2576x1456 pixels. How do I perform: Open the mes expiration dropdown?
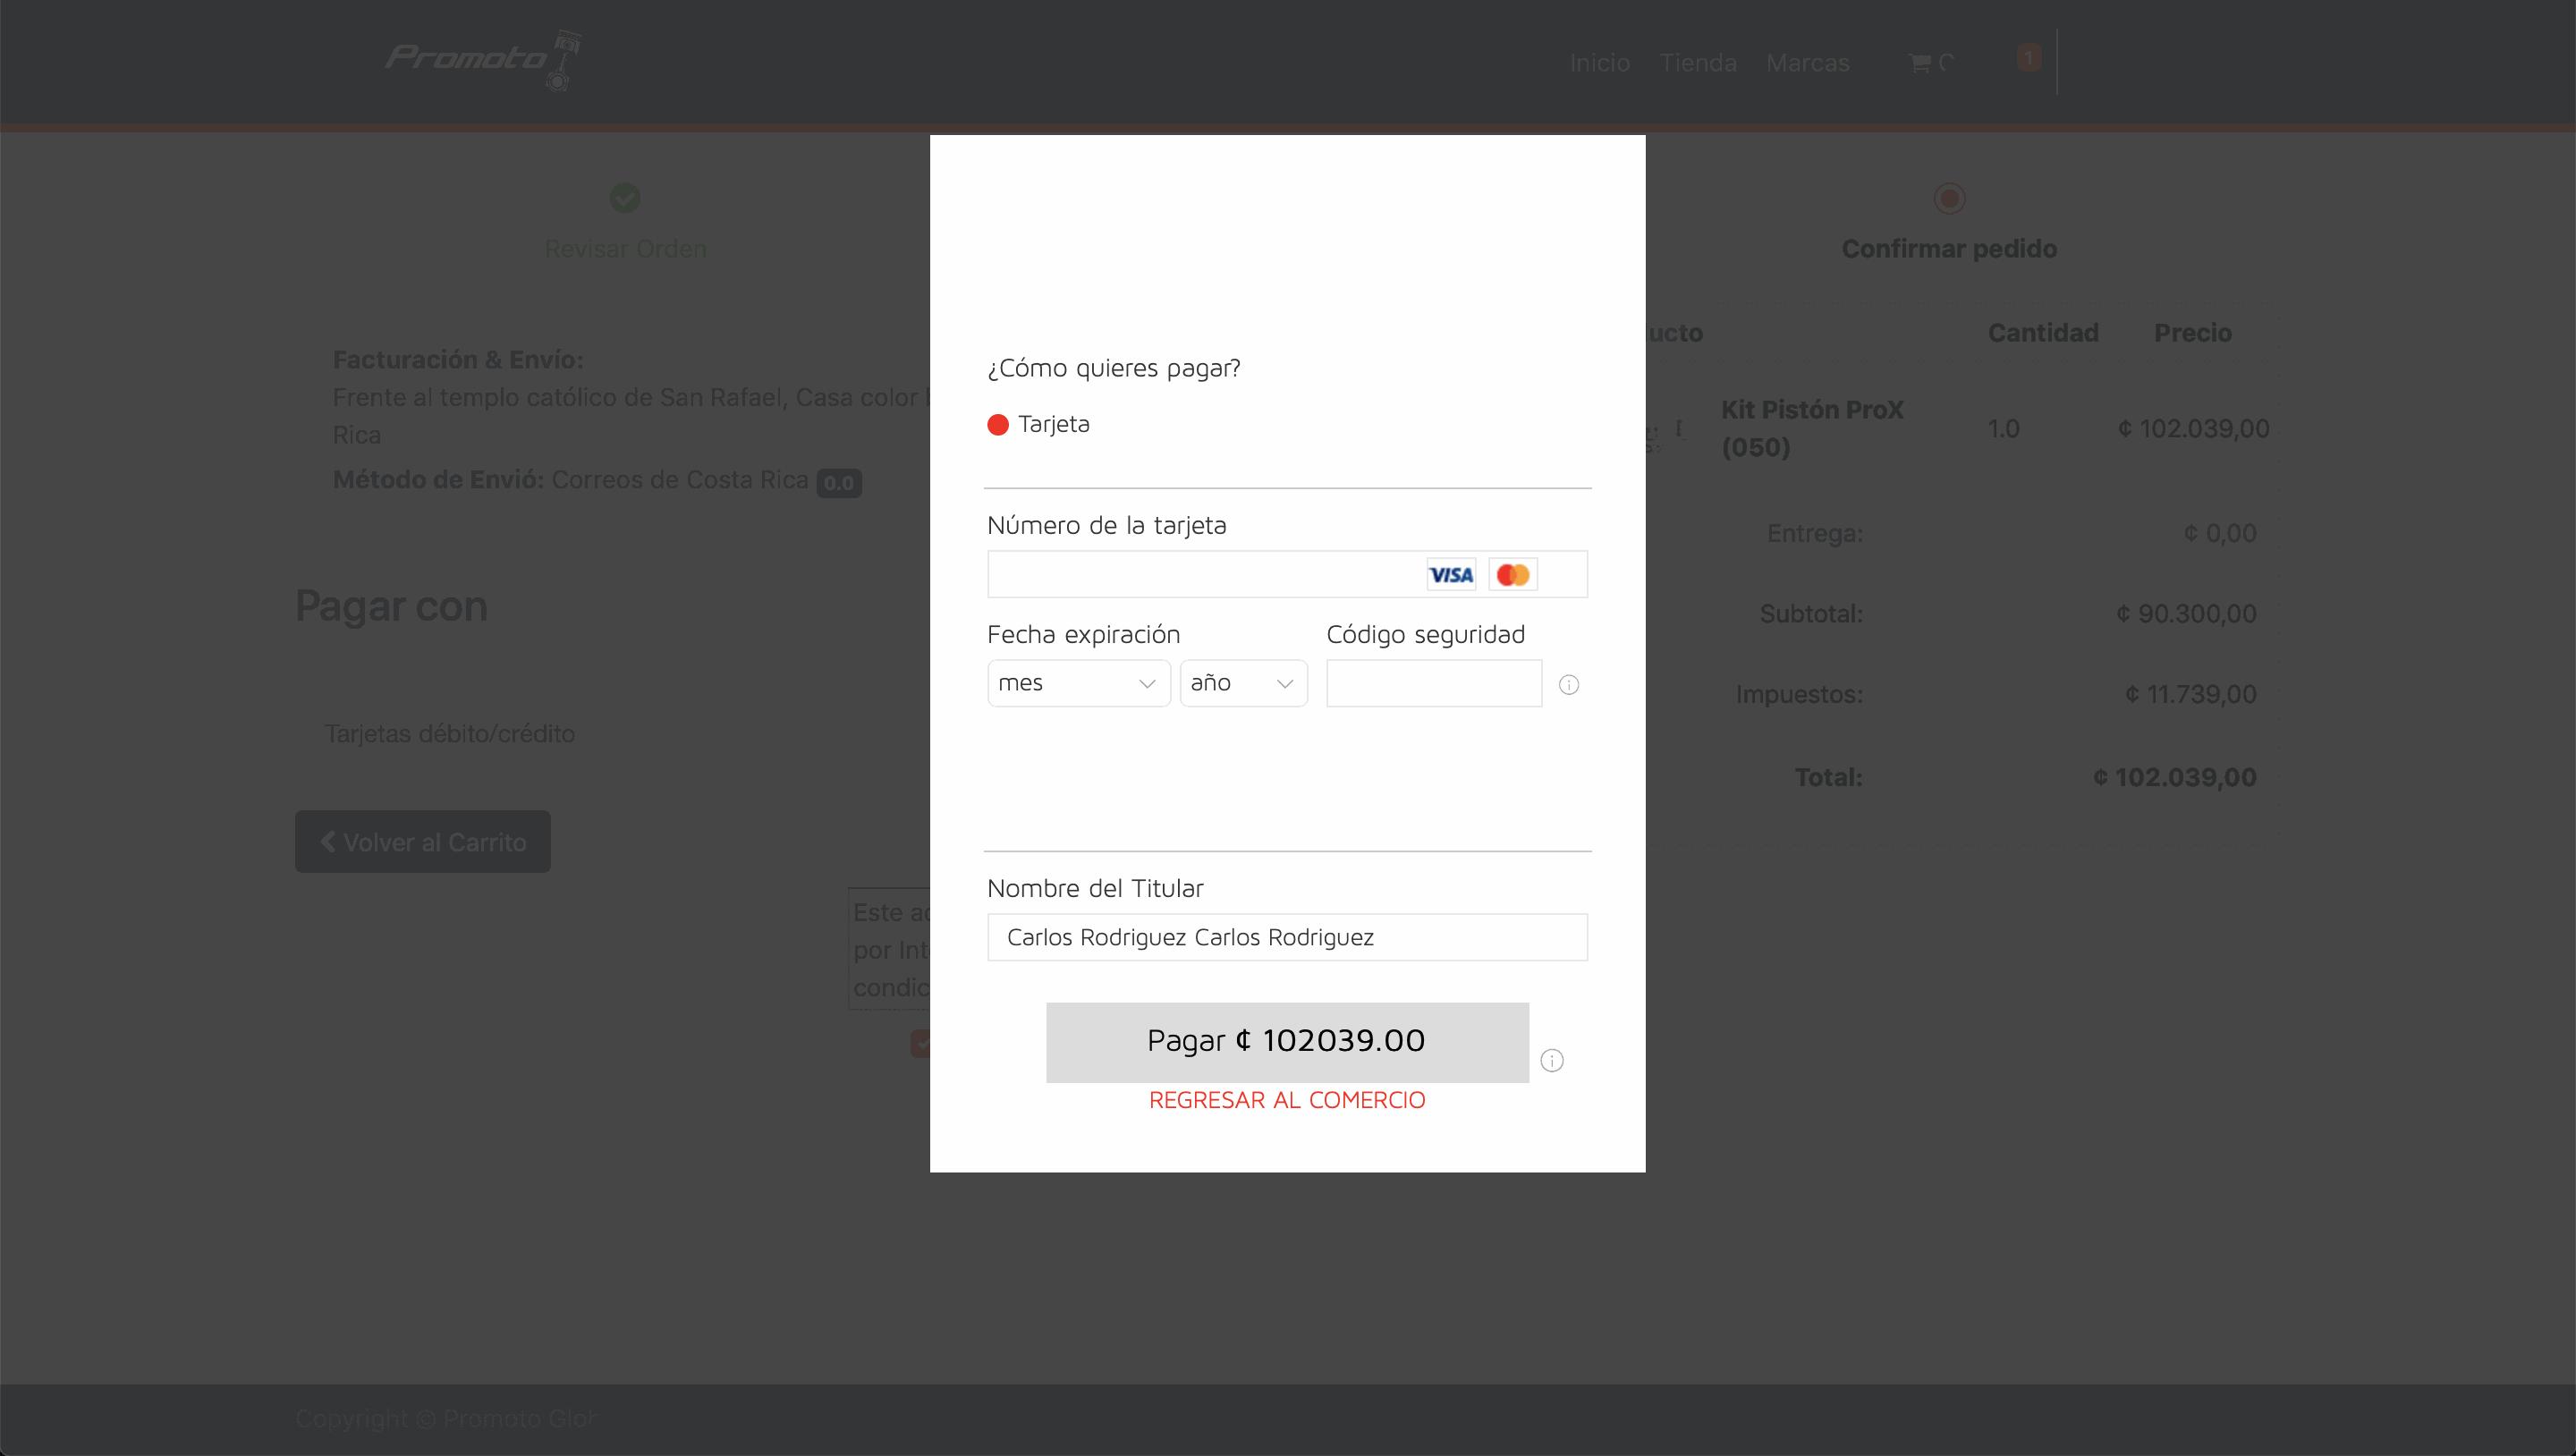(x=1078, y=683)
